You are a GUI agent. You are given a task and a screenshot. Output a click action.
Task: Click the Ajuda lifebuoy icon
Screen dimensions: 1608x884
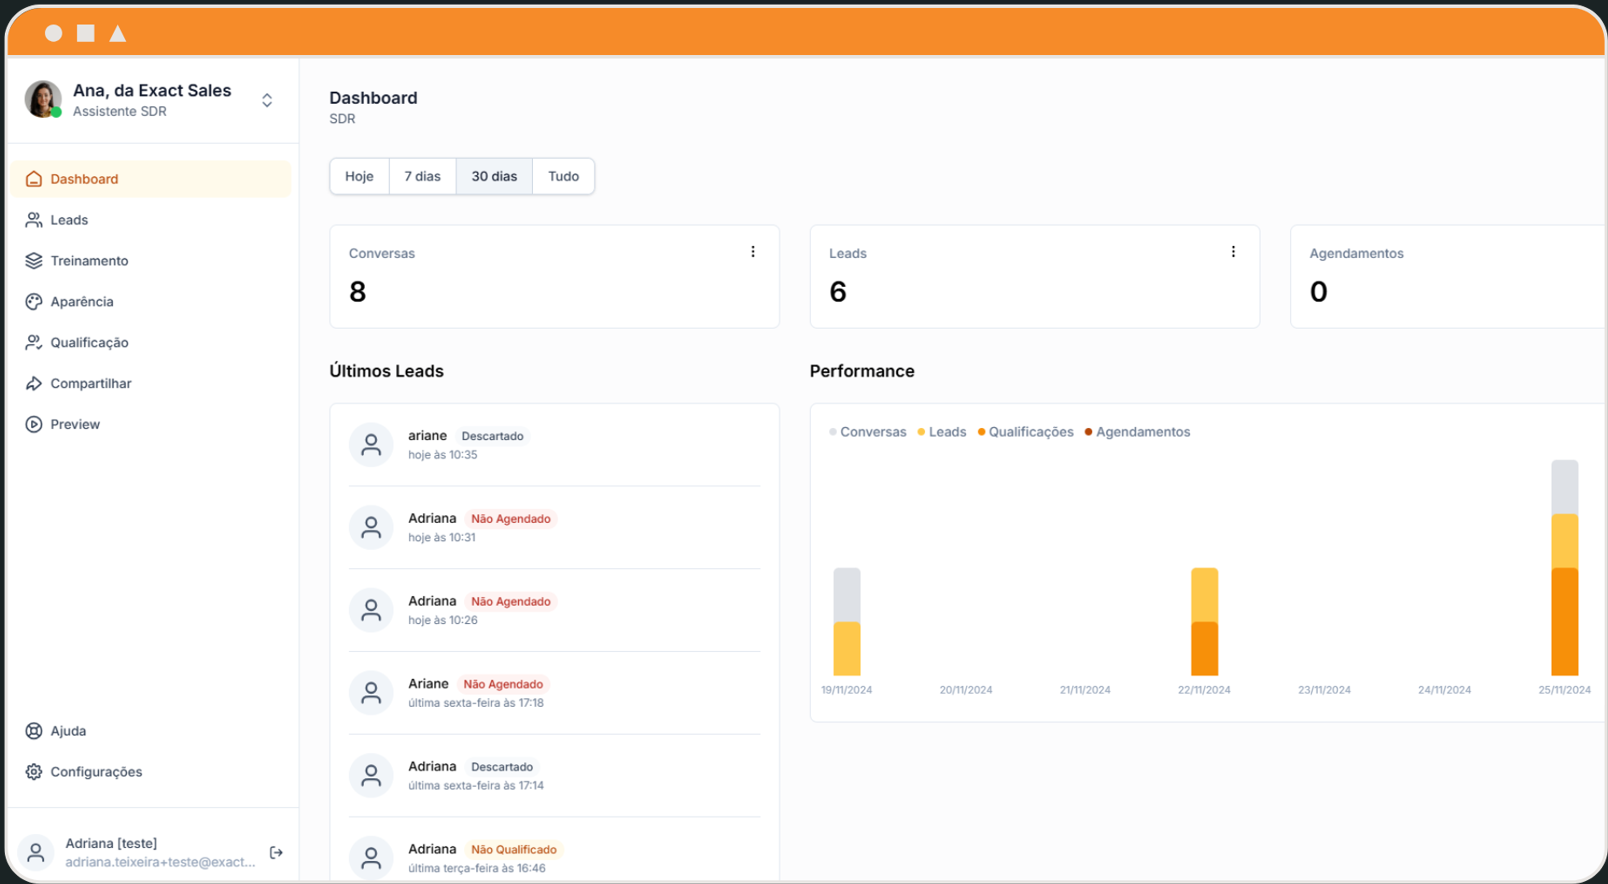pos(34,731)
